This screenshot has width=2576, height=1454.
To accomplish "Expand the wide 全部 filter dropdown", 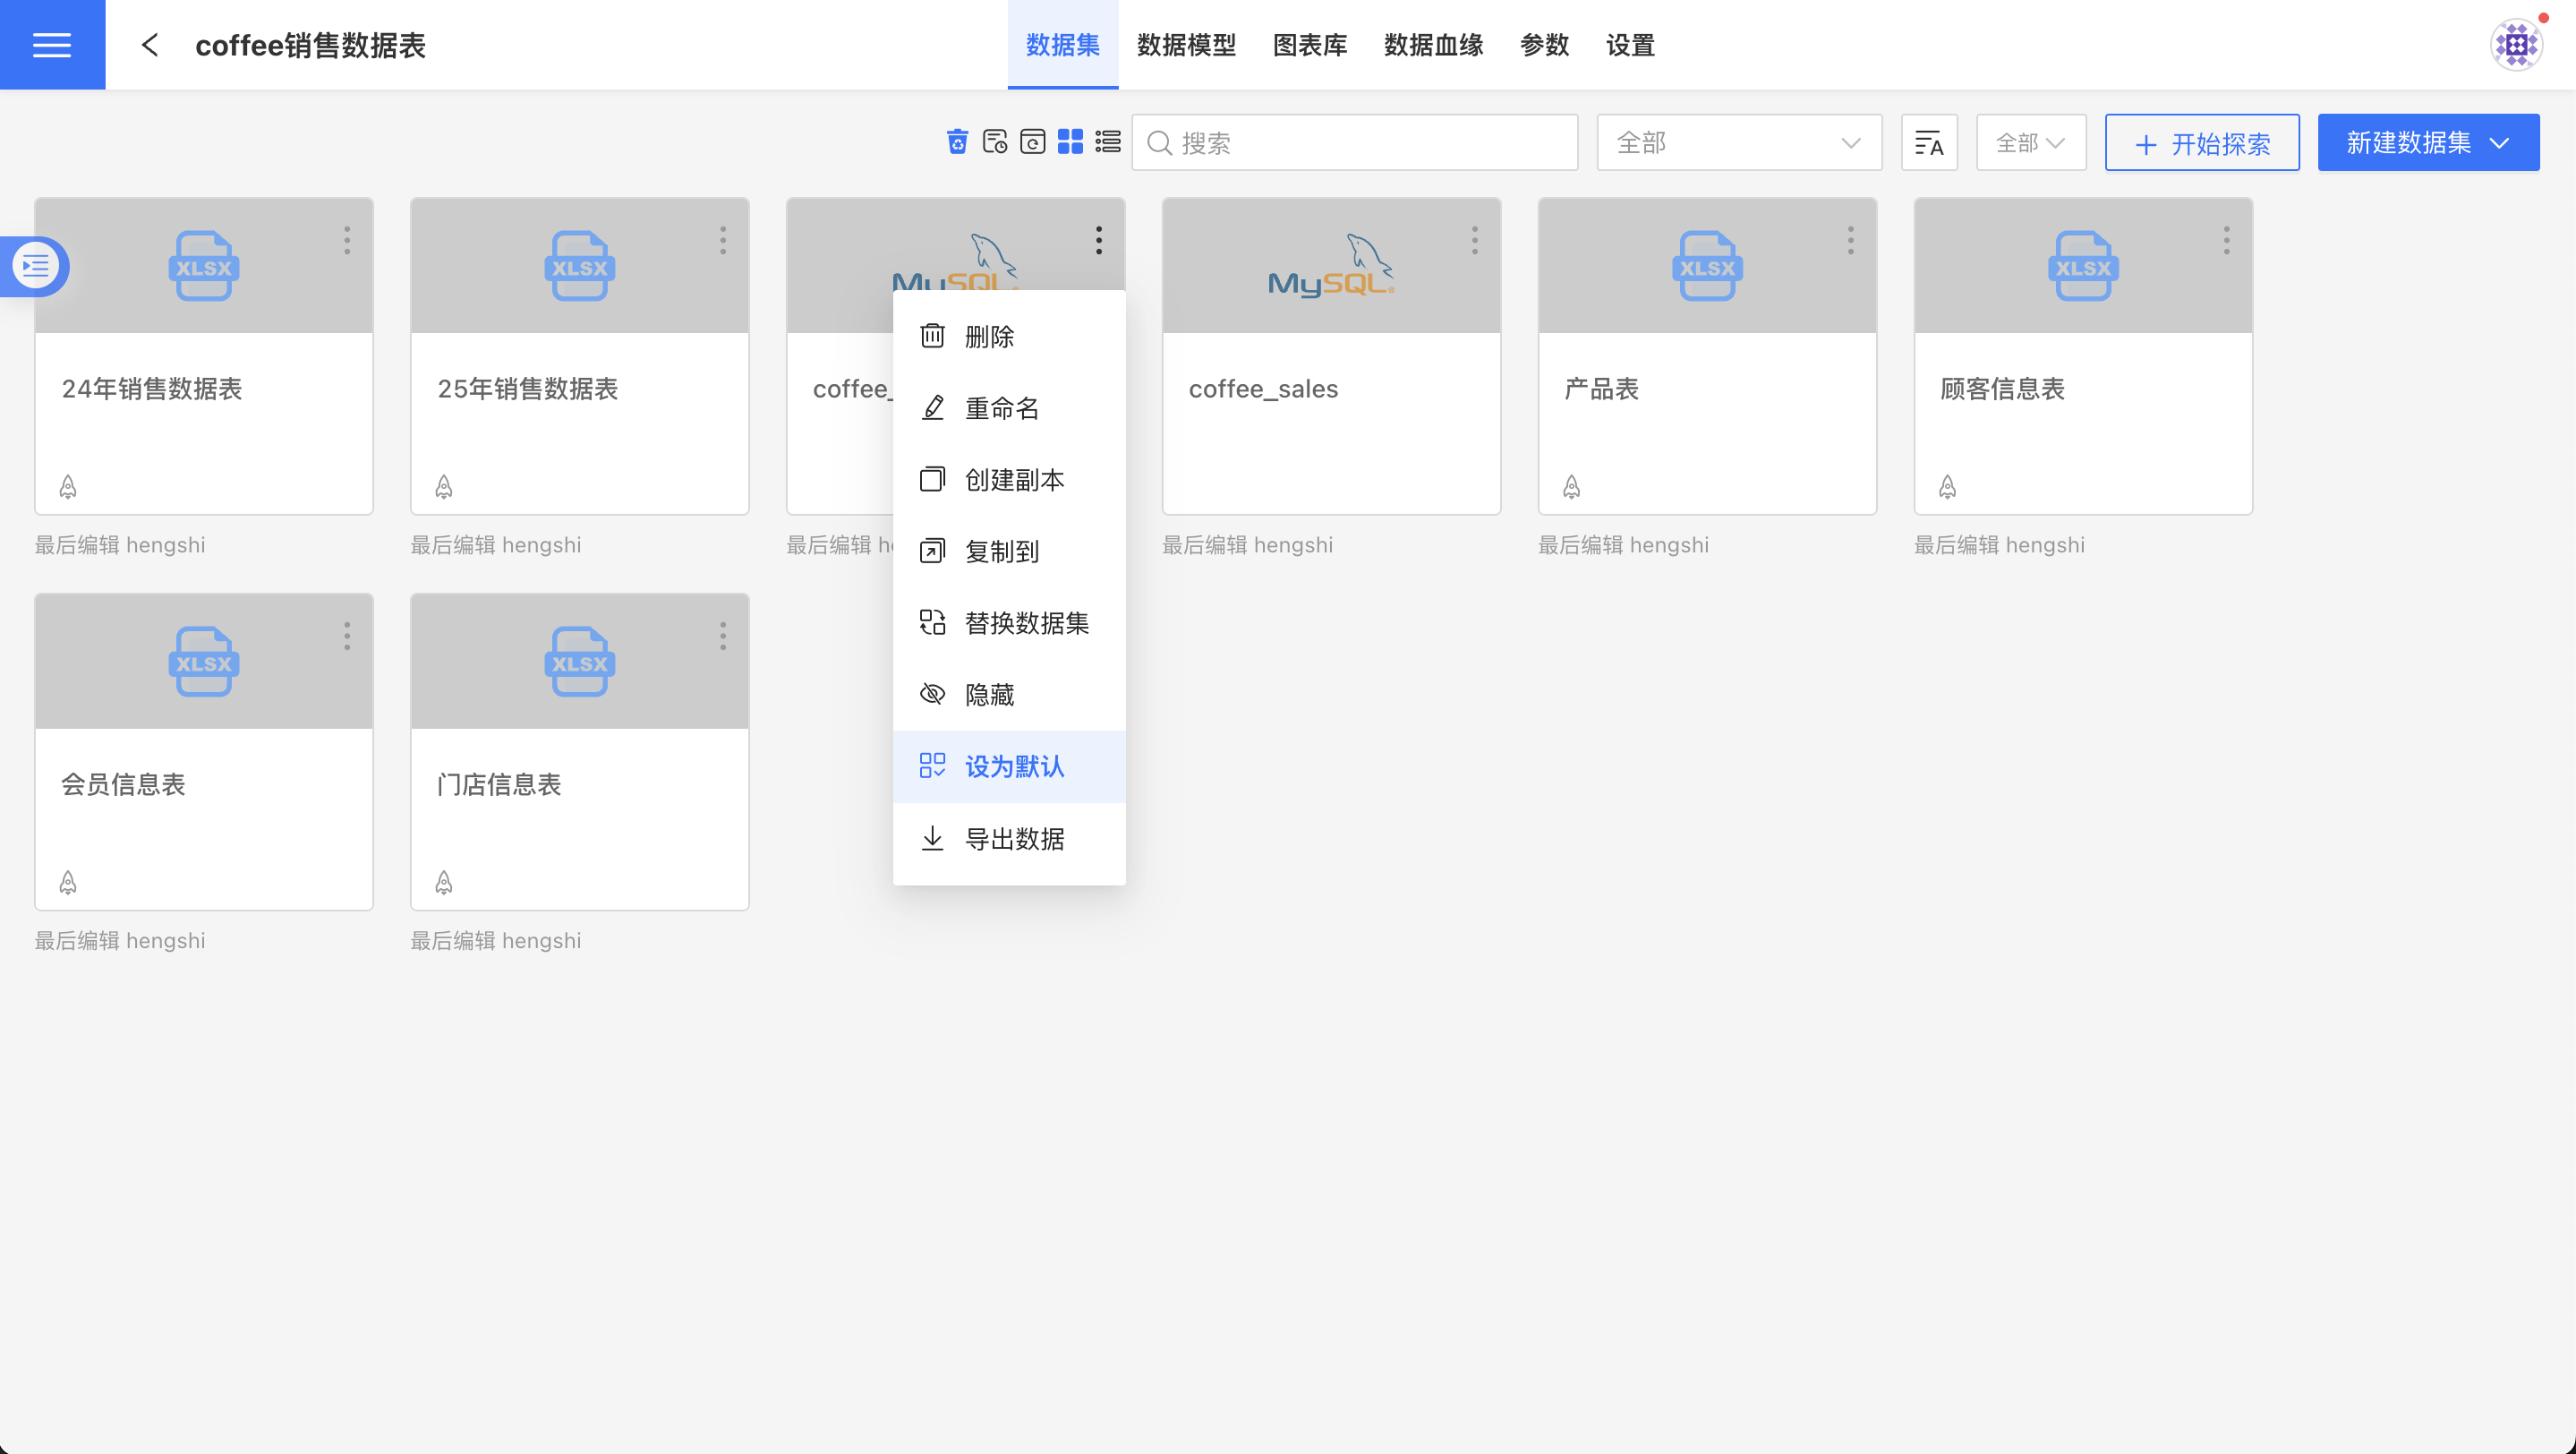I will (x=1738, y=143).
